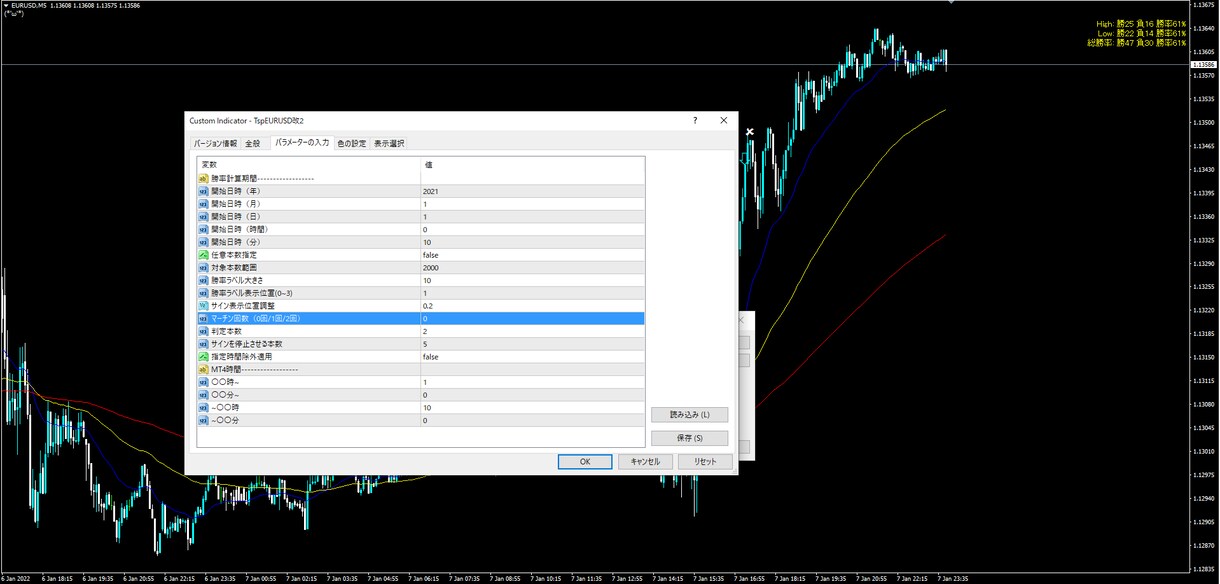Click the integer icon next to 開始日時(年)

203,191
